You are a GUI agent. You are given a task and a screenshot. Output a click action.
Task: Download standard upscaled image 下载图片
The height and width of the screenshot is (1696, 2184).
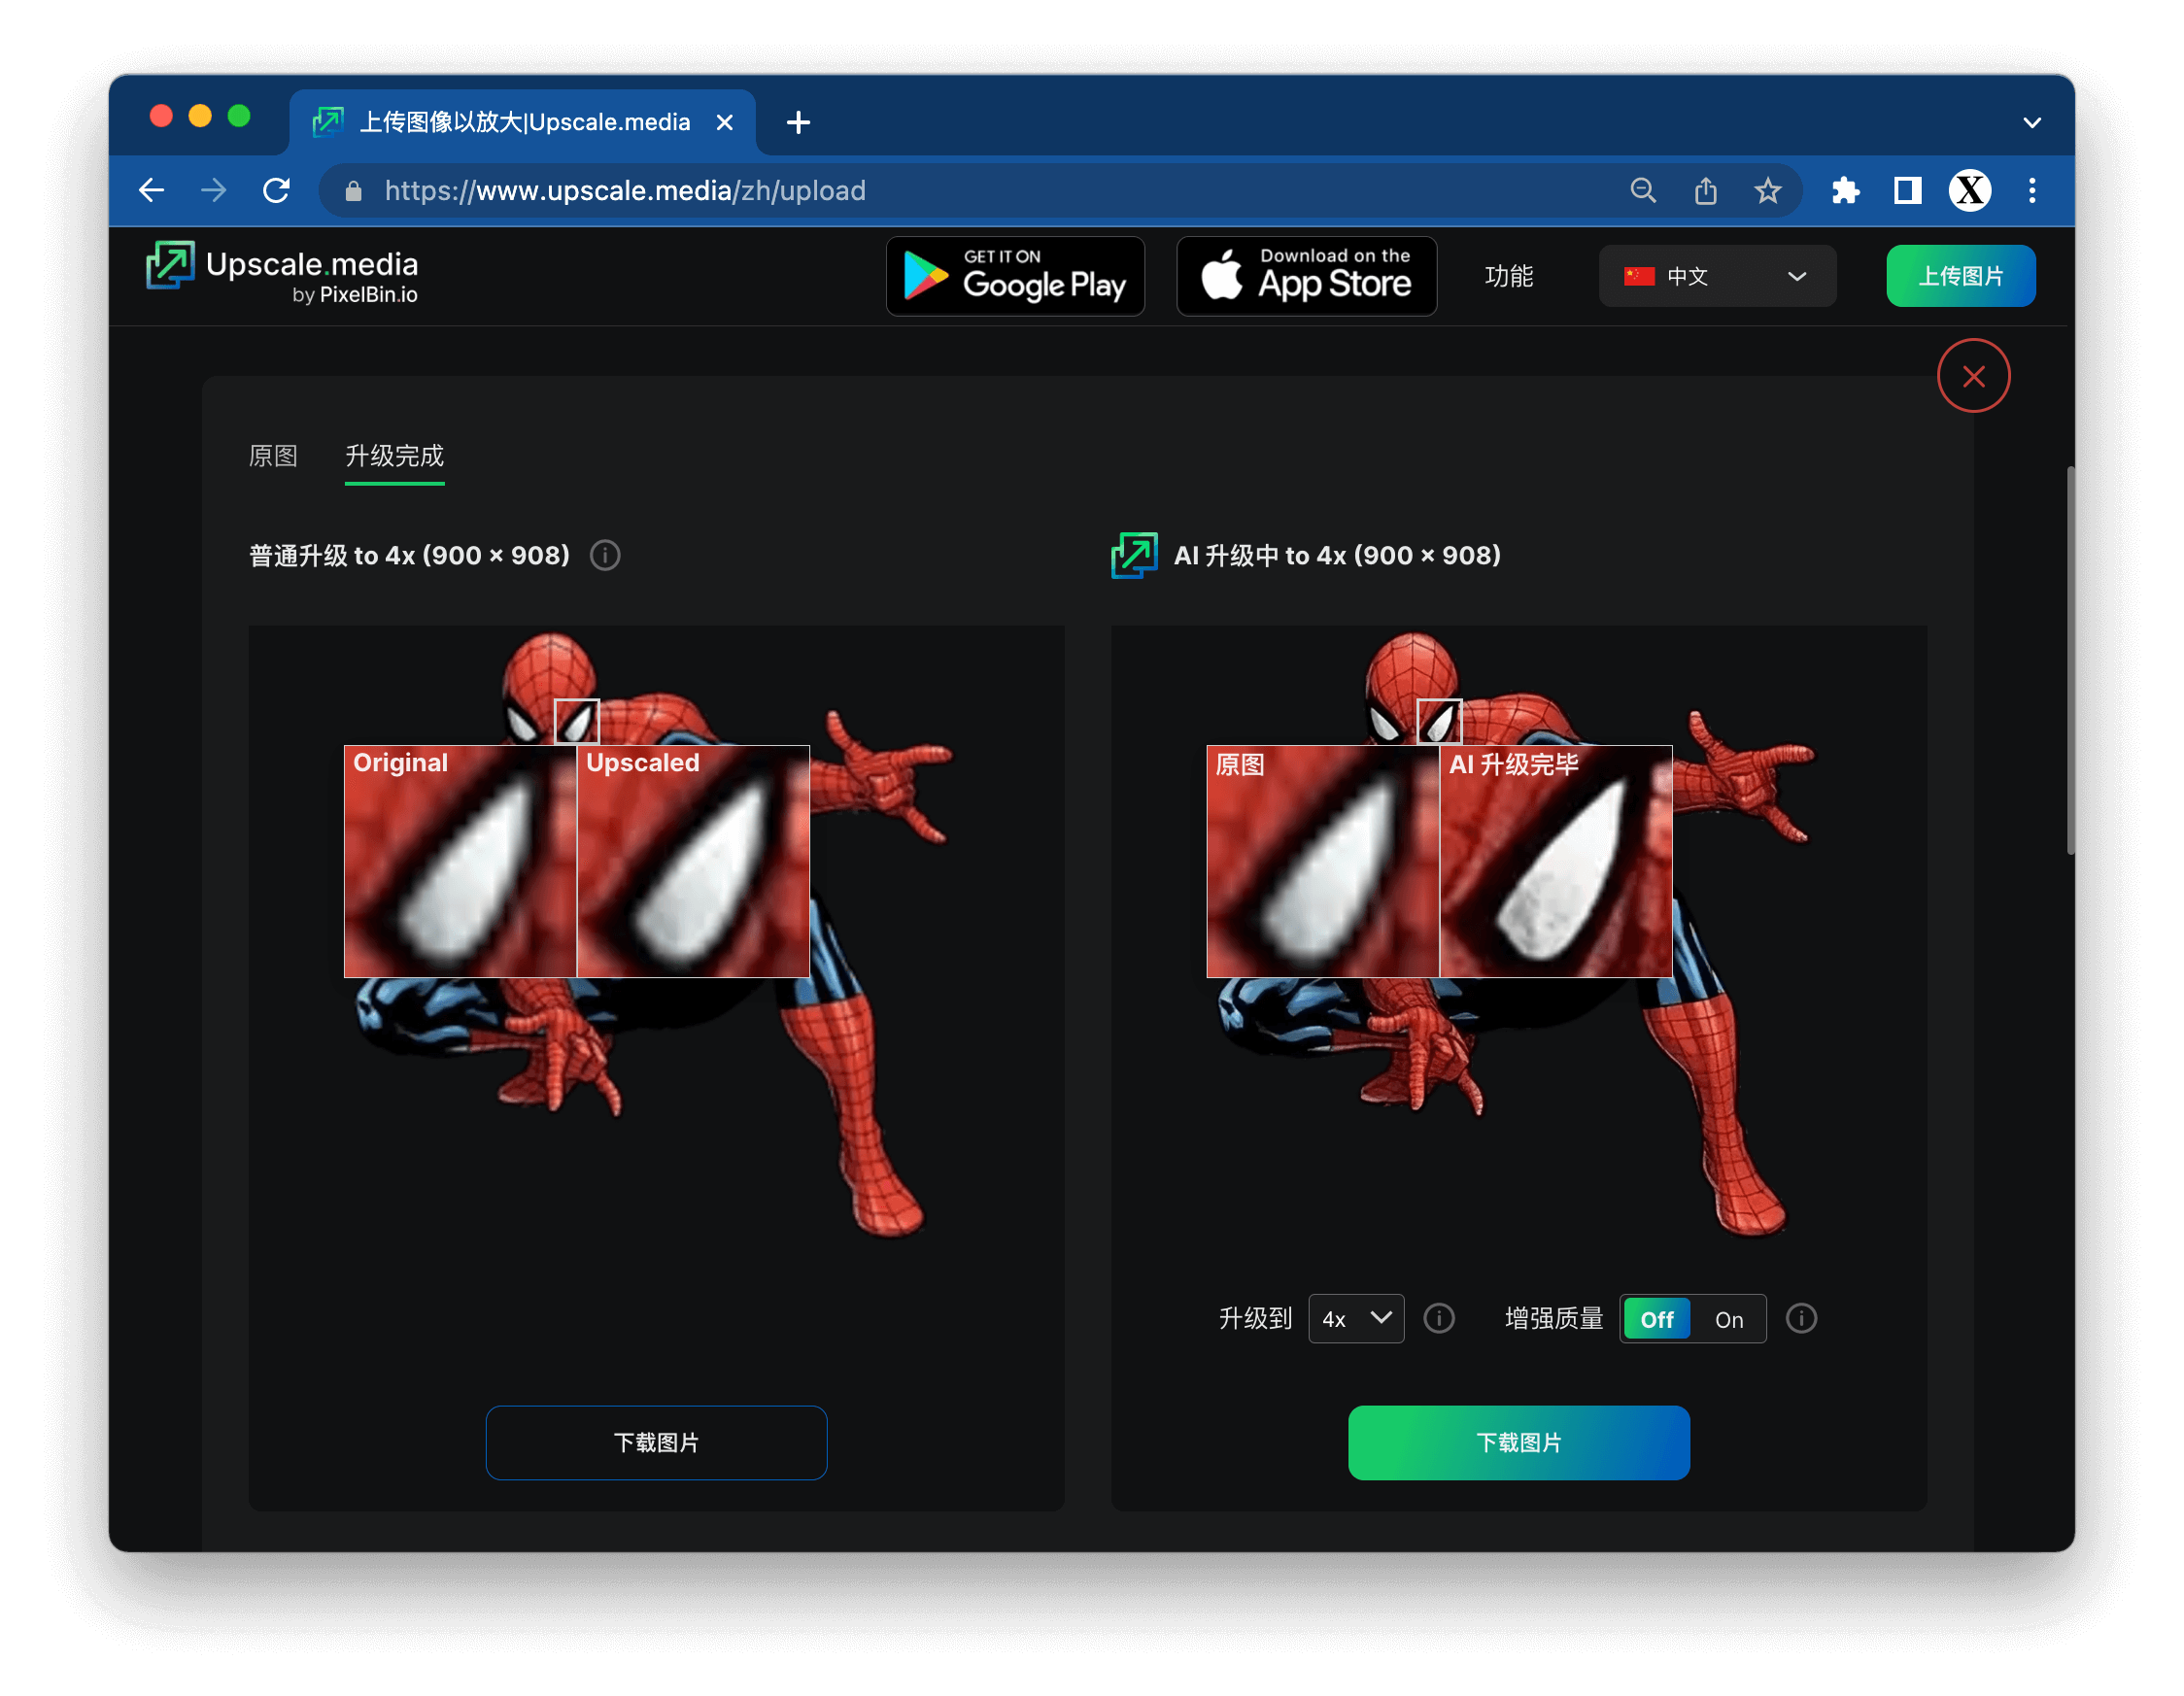click(x=656, y=1441)
